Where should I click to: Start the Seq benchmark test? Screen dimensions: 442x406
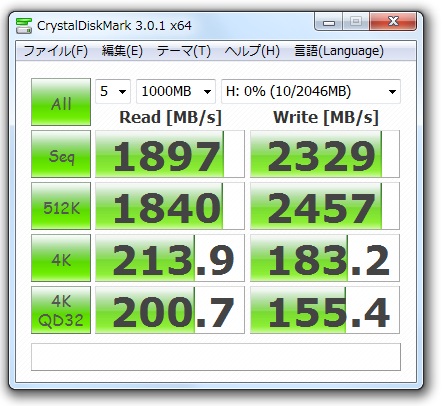[x=61, y=154]
